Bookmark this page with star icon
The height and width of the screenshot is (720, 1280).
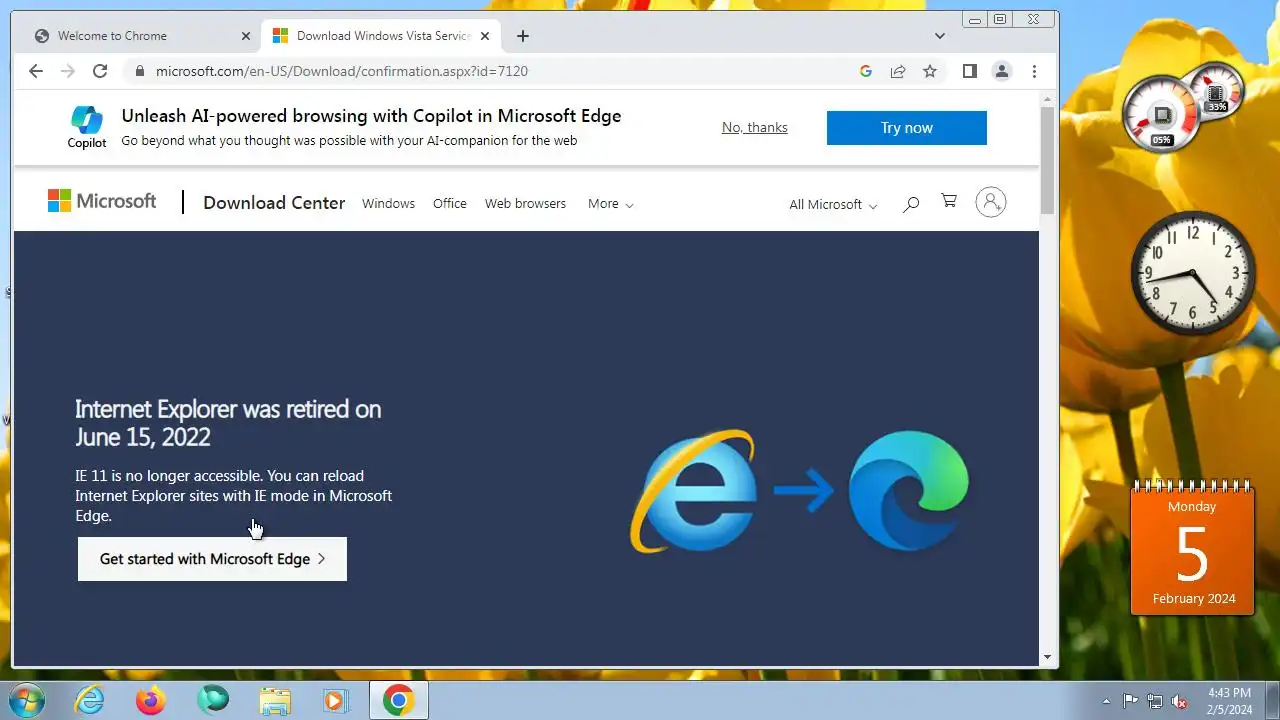click(x=930, y=71)
